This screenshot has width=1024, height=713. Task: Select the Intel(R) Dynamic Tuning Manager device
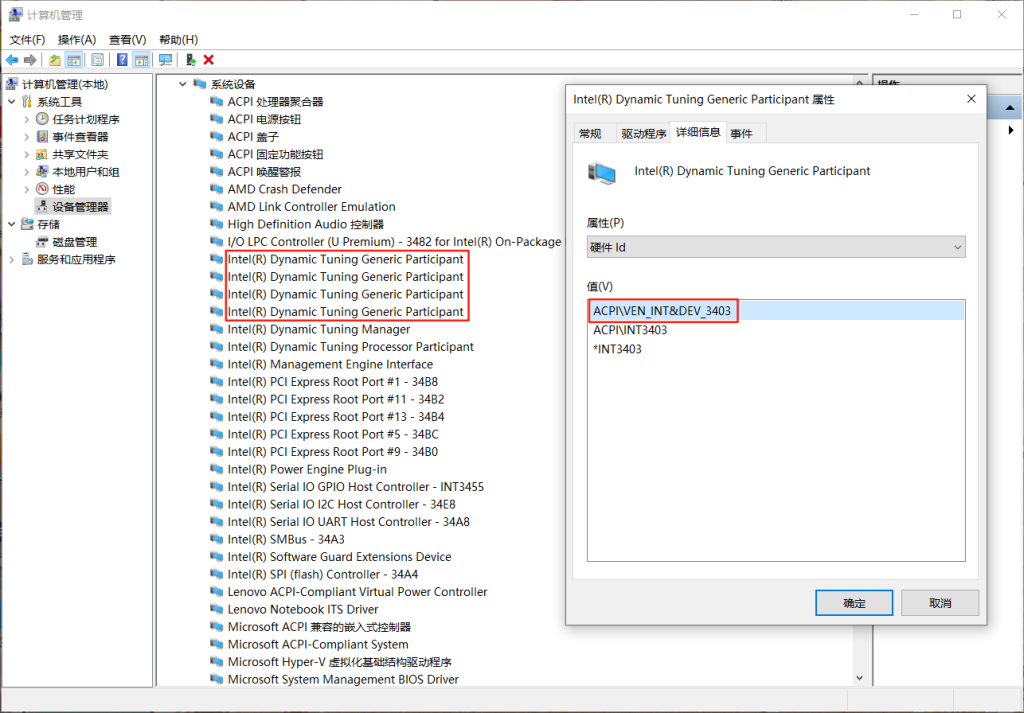pyautogui.click(x=318, y=329)
